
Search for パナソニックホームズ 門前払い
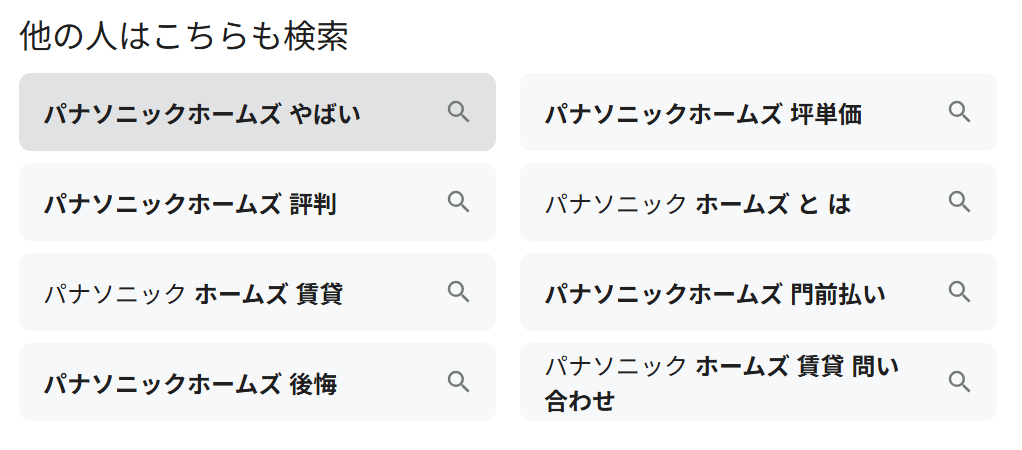pos(715,294)
